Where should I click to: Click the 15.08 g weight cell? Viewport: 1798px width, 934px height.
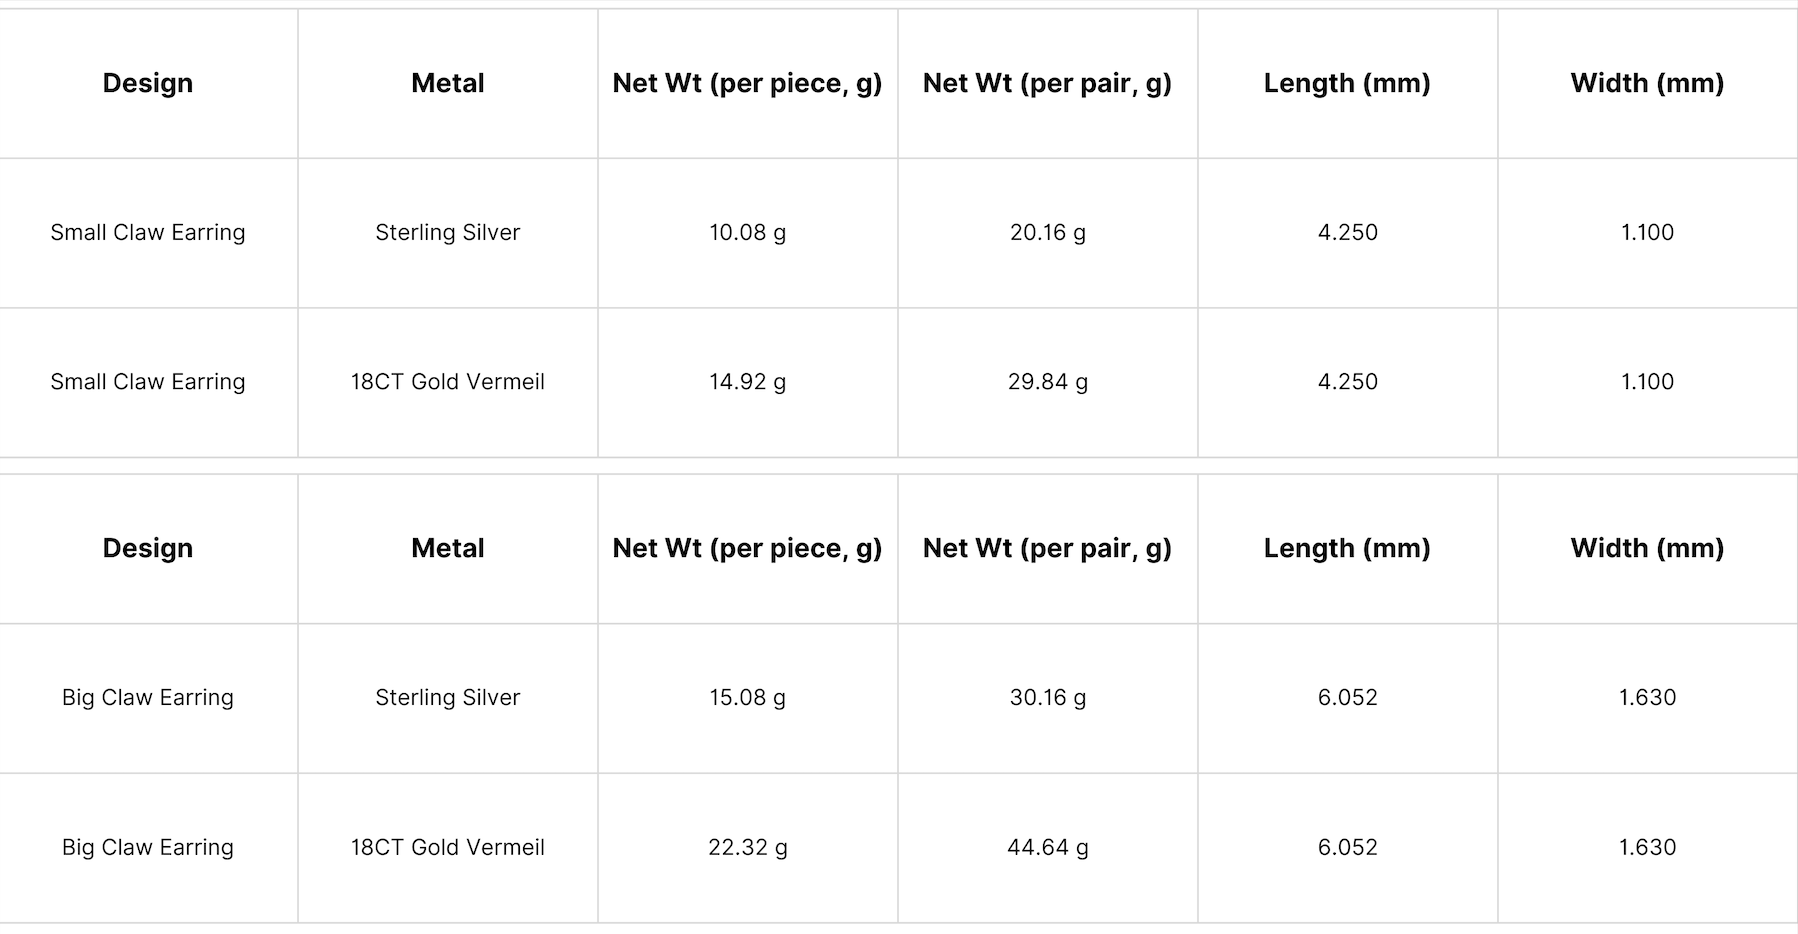click(747, 697)
